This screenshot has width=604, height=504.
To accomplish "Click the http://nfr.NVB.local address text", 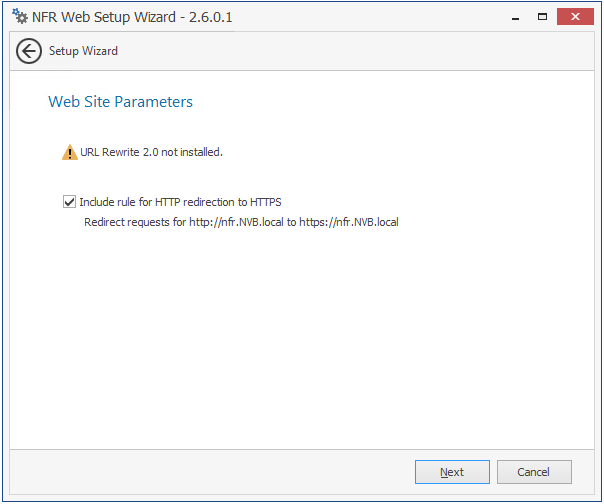I will 236,222.
